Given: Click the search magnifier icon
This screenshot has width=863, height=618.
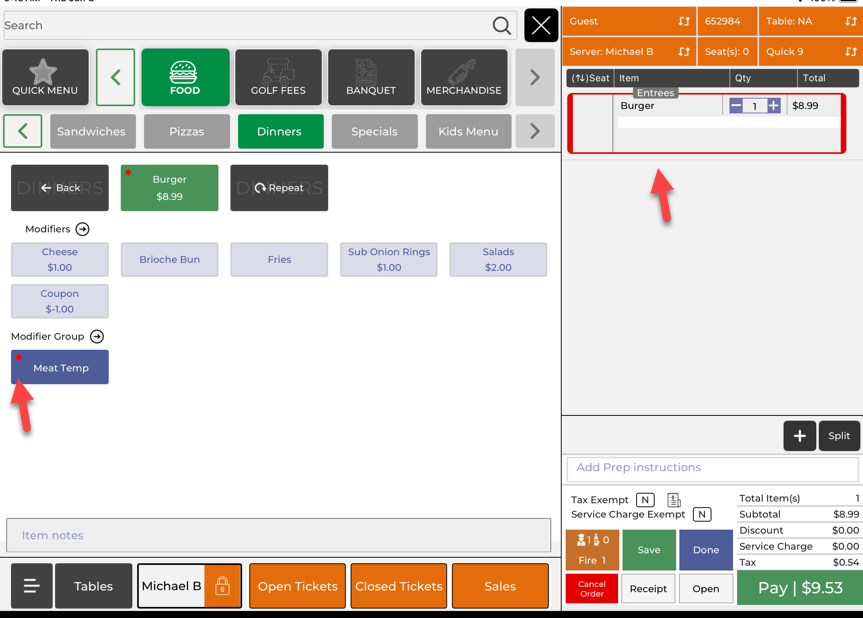Looking at the screenshot, I should (501, 26).
